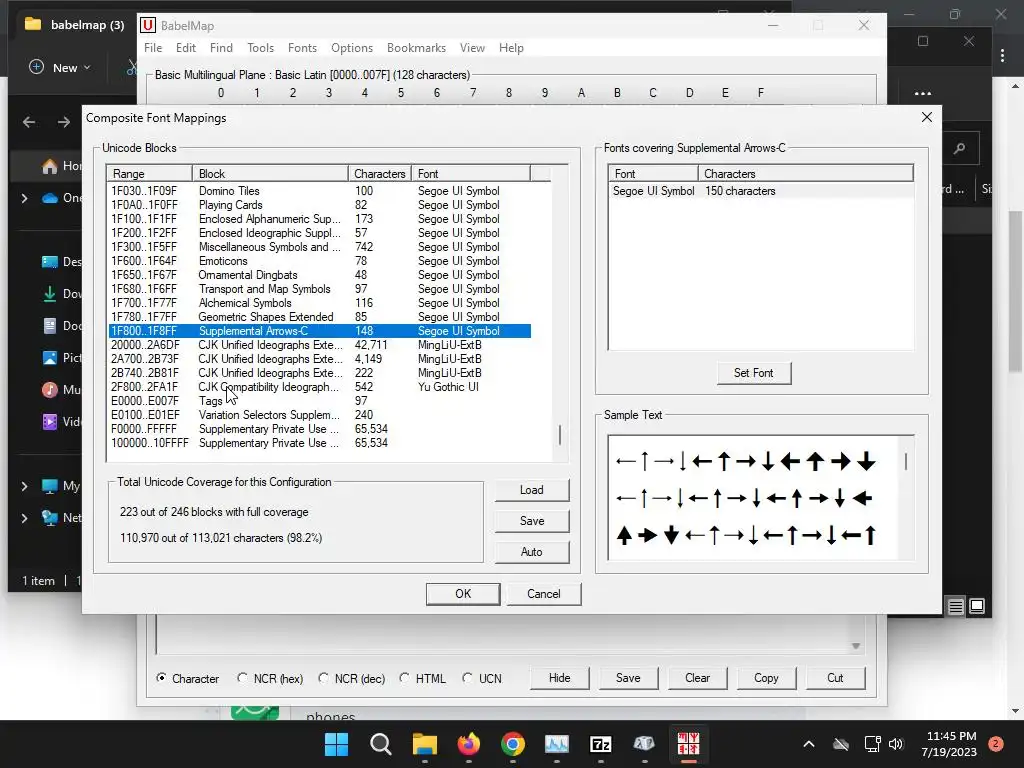
Task: Click the Set Font button
Action: pyautogui.click(x=754, y=373)
